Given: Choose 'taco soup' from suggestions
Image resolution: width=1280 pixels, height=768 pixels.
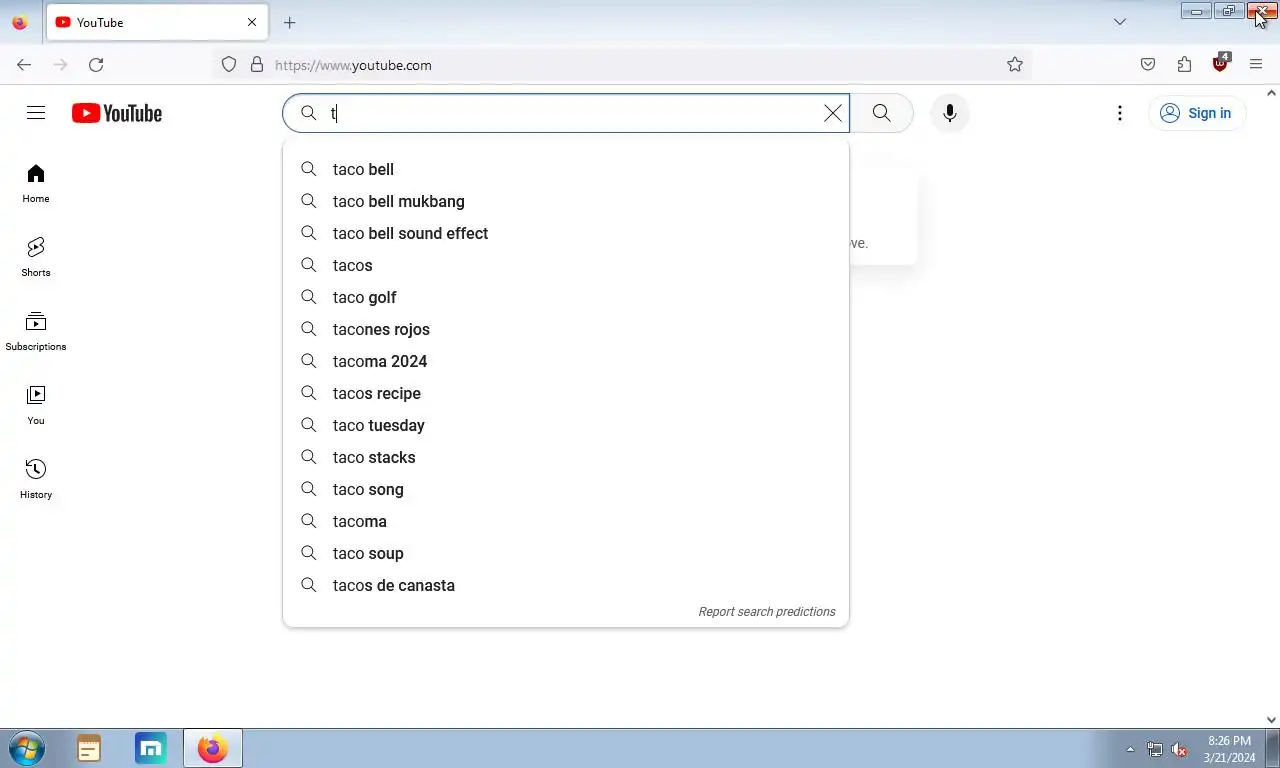Looking at the screenshot, I should [566, 554].
